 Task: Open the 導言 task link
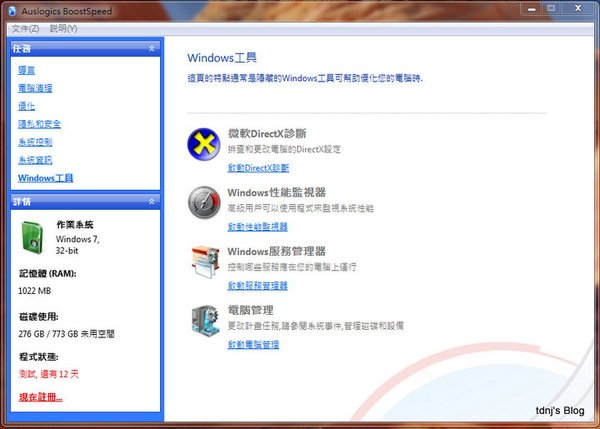click(x=26, y=70)
